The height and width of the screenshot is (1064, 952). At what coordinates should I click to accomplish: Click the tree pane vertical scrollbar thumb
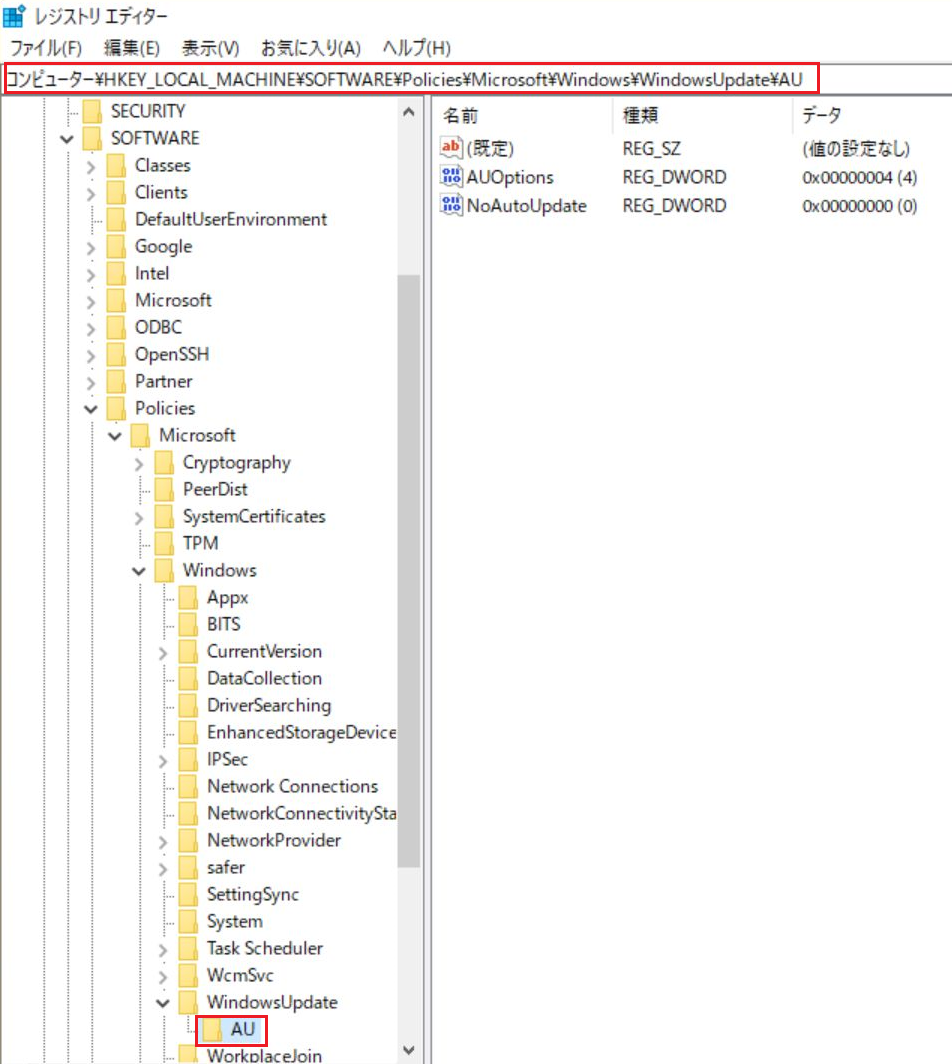tap(408, 571)
